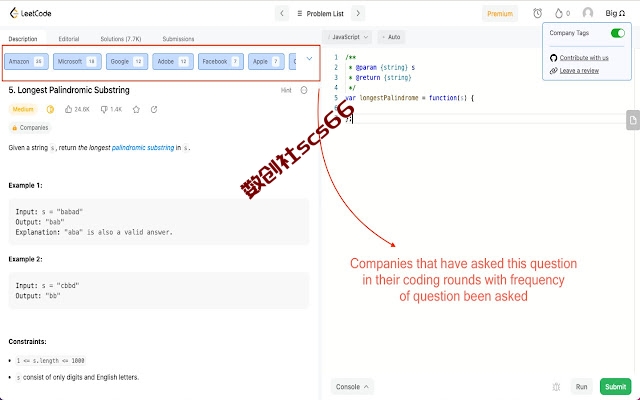Image resolution: width=640 pixels, height=400 pixels.
Task: Expand the Console panel
Action: (352, 387)
